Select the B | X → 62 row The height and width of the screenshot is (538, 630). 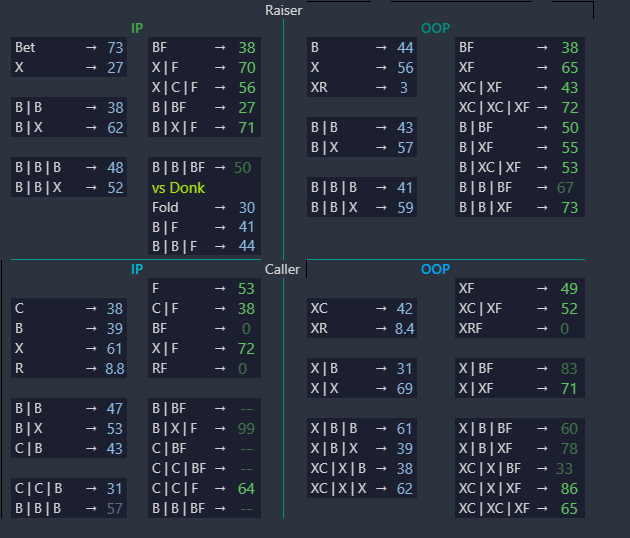click(69, 127)
